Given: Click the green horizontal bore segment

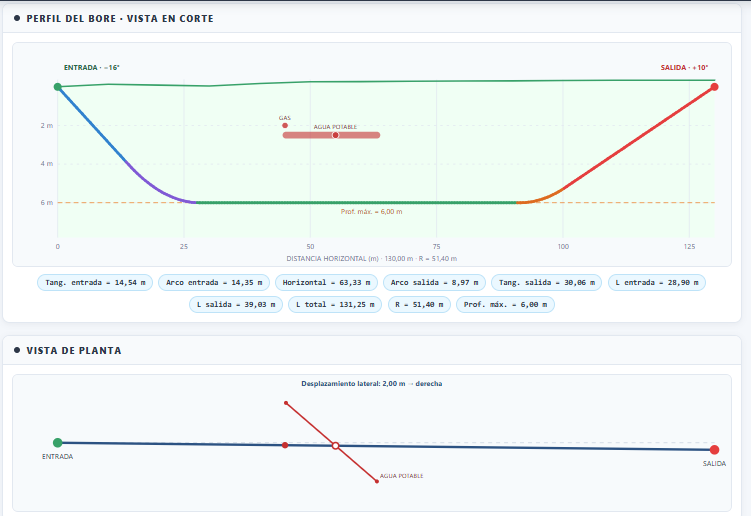Looking at the screenshot, I should (356, 203).
